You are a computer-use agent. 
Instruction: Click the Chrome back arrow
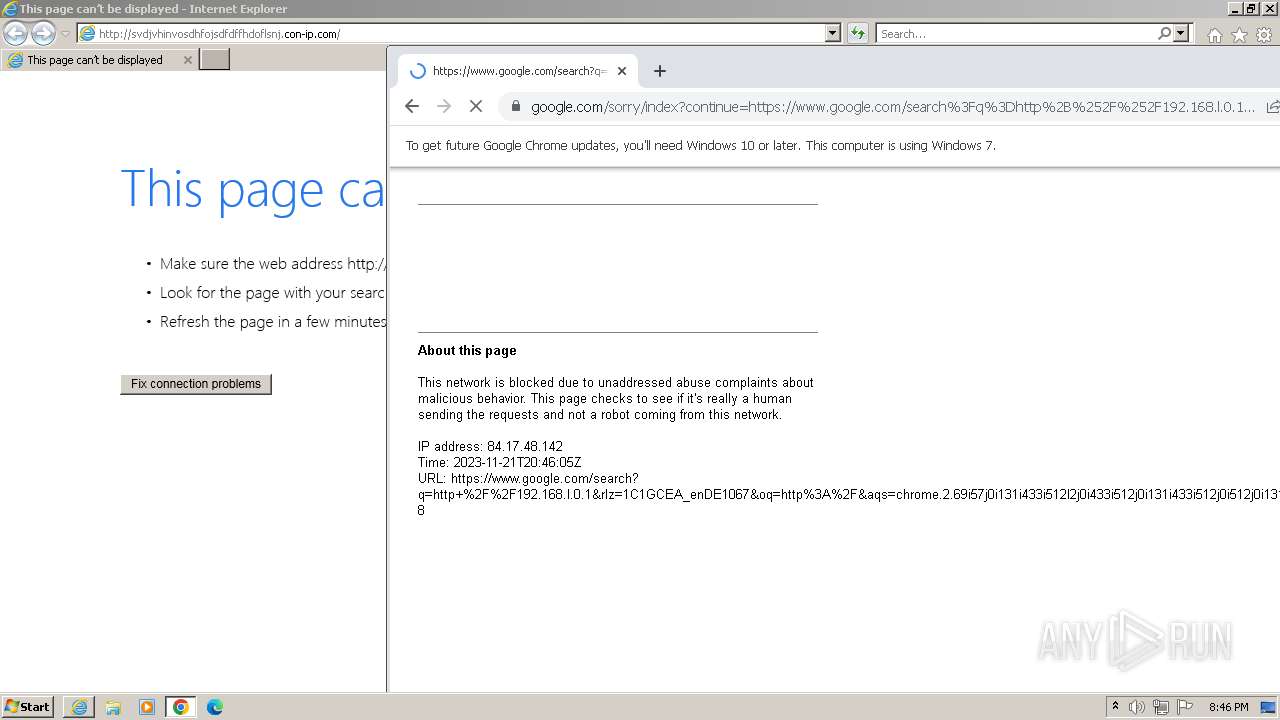412,106
